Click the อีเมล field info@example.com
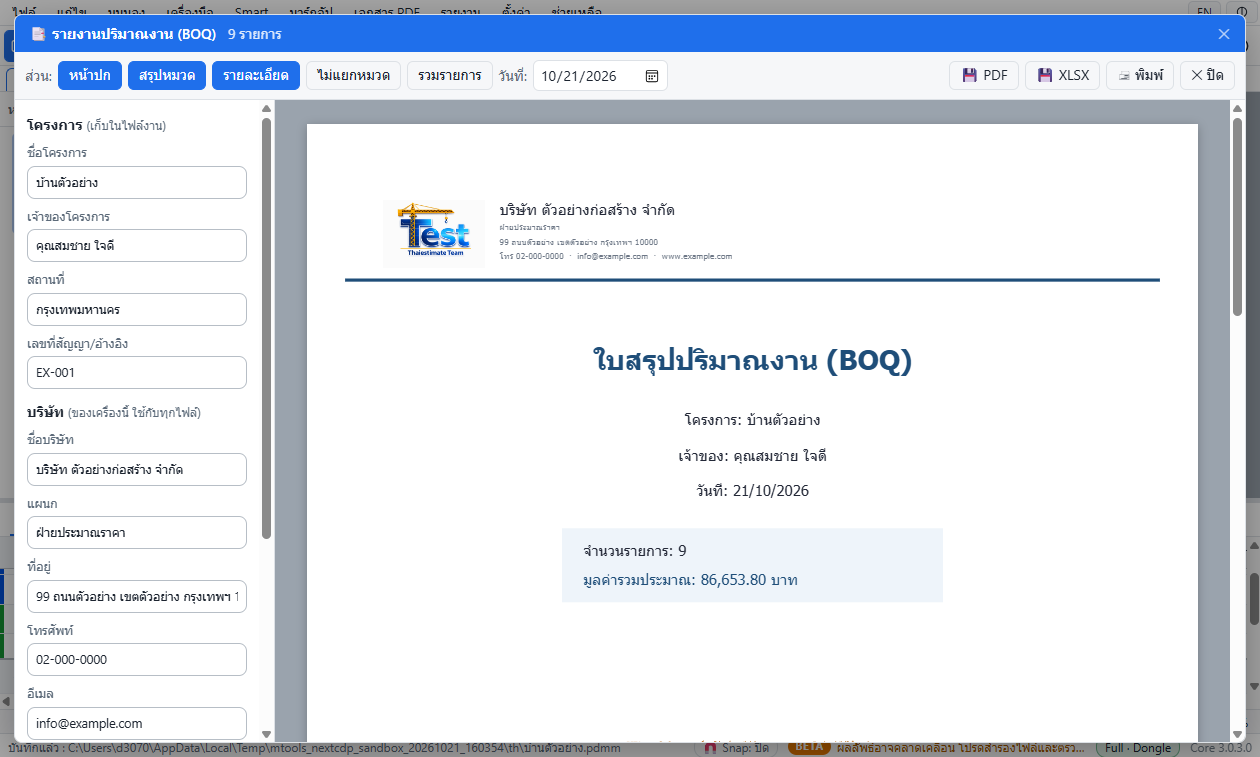The height and width of the screenshot is (757, 1260). click(x=137, y=723)
